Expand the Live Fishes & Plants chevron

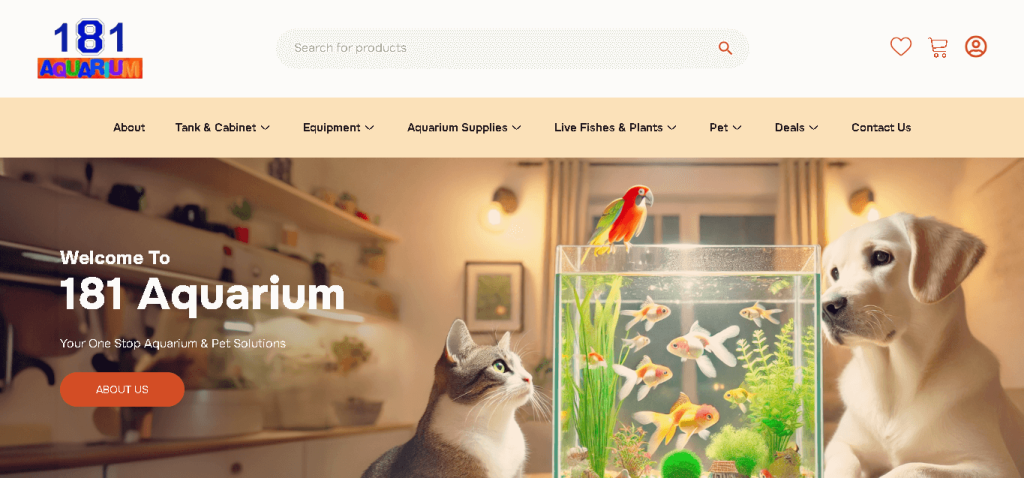(x=672, y=128)
